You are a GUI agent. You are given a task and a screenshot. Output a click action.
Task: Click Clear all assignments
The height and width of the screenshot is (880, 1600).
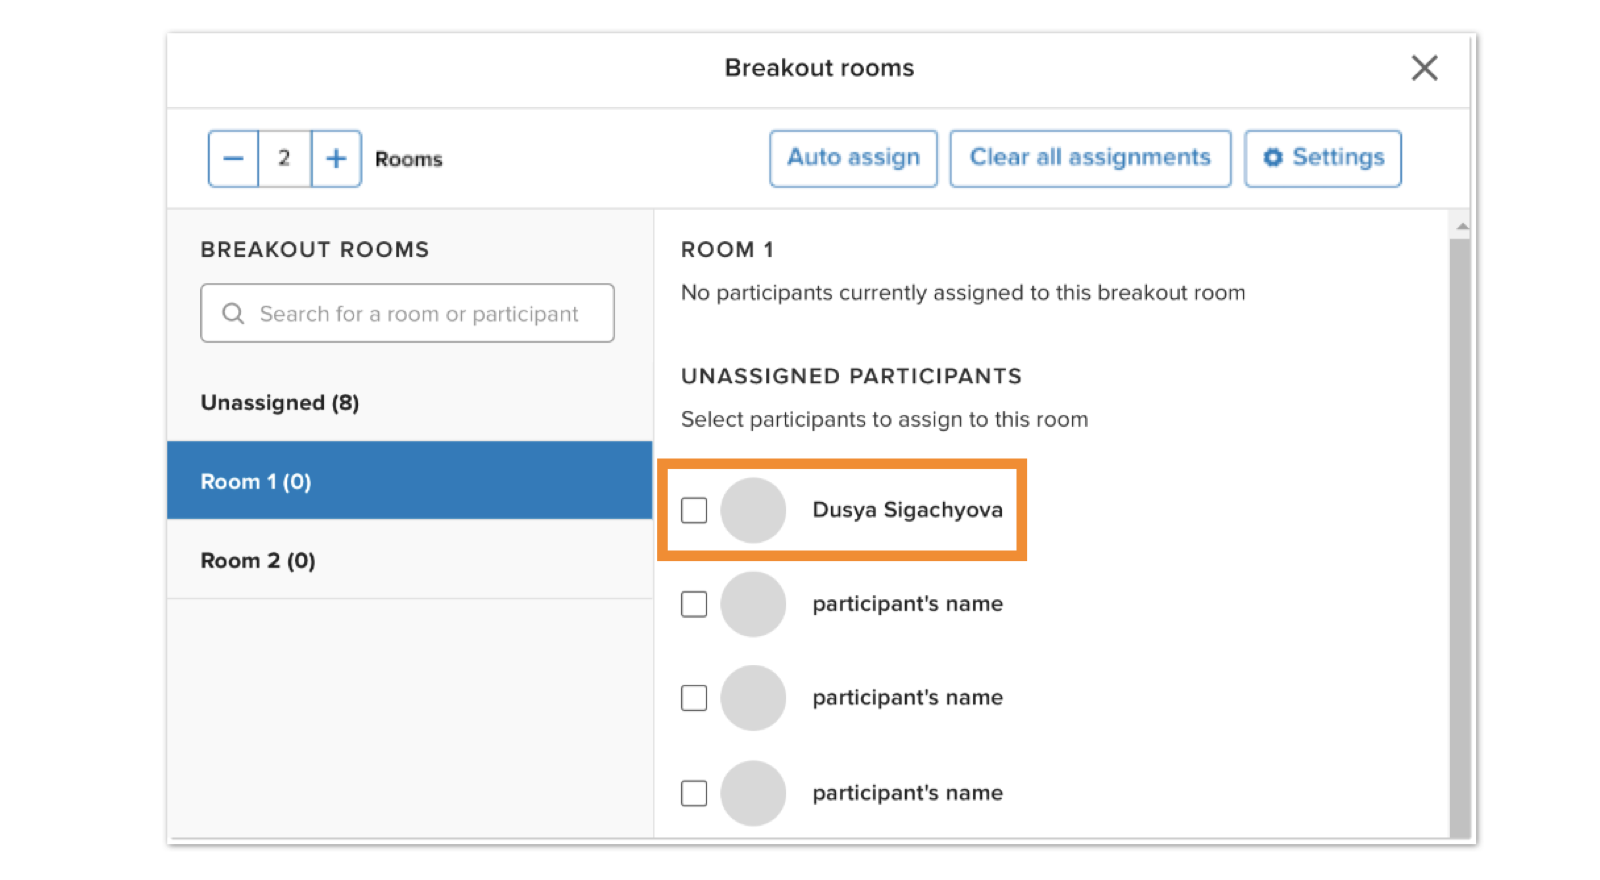(x=1090, y=158)
